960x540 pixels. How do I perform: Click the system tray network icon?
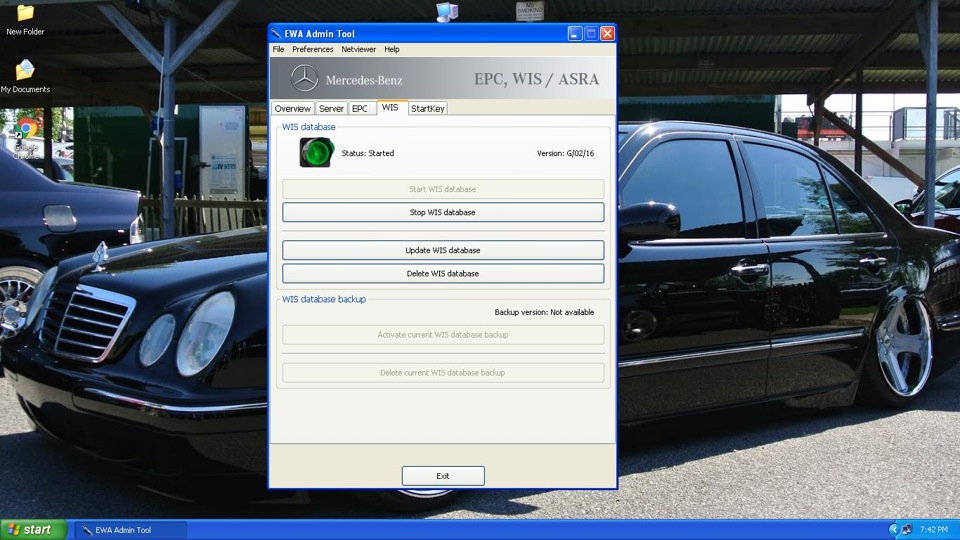coord(907,530)
